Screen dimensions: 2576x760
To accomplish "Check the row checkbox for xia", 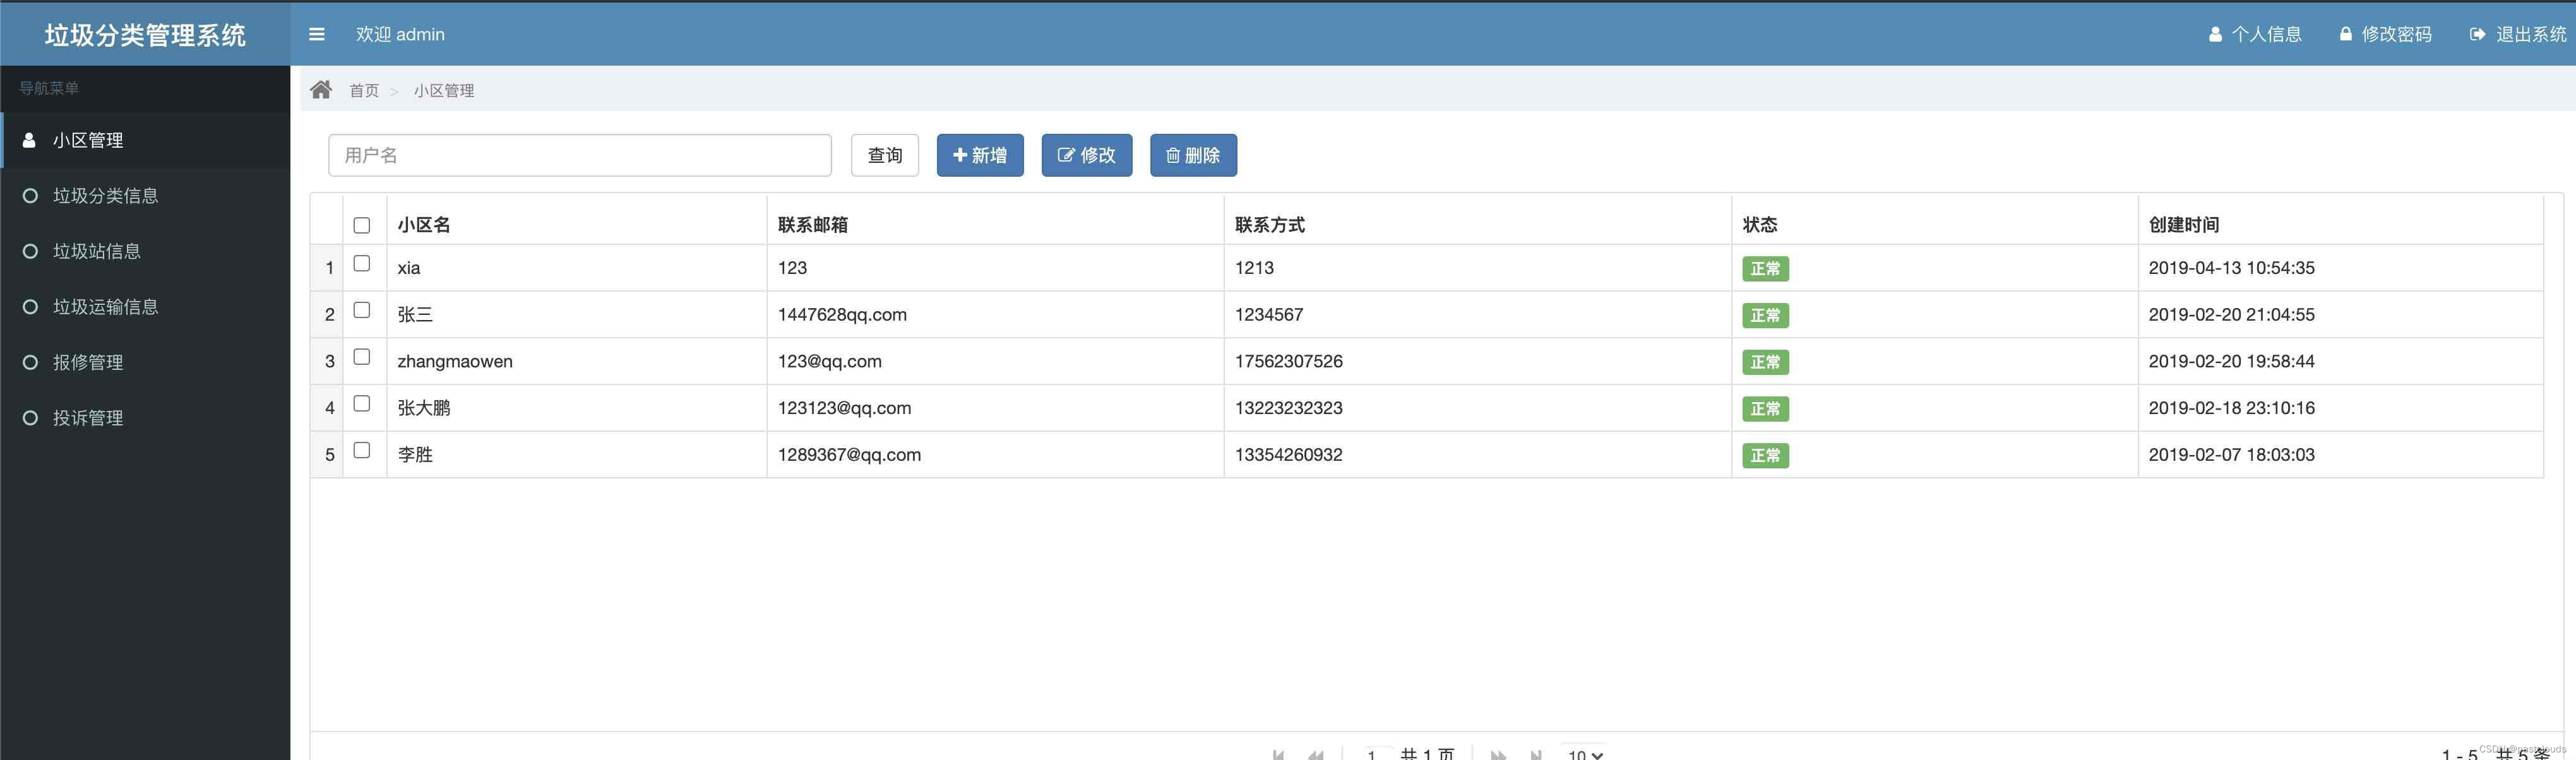I will (x=362, y=264).
